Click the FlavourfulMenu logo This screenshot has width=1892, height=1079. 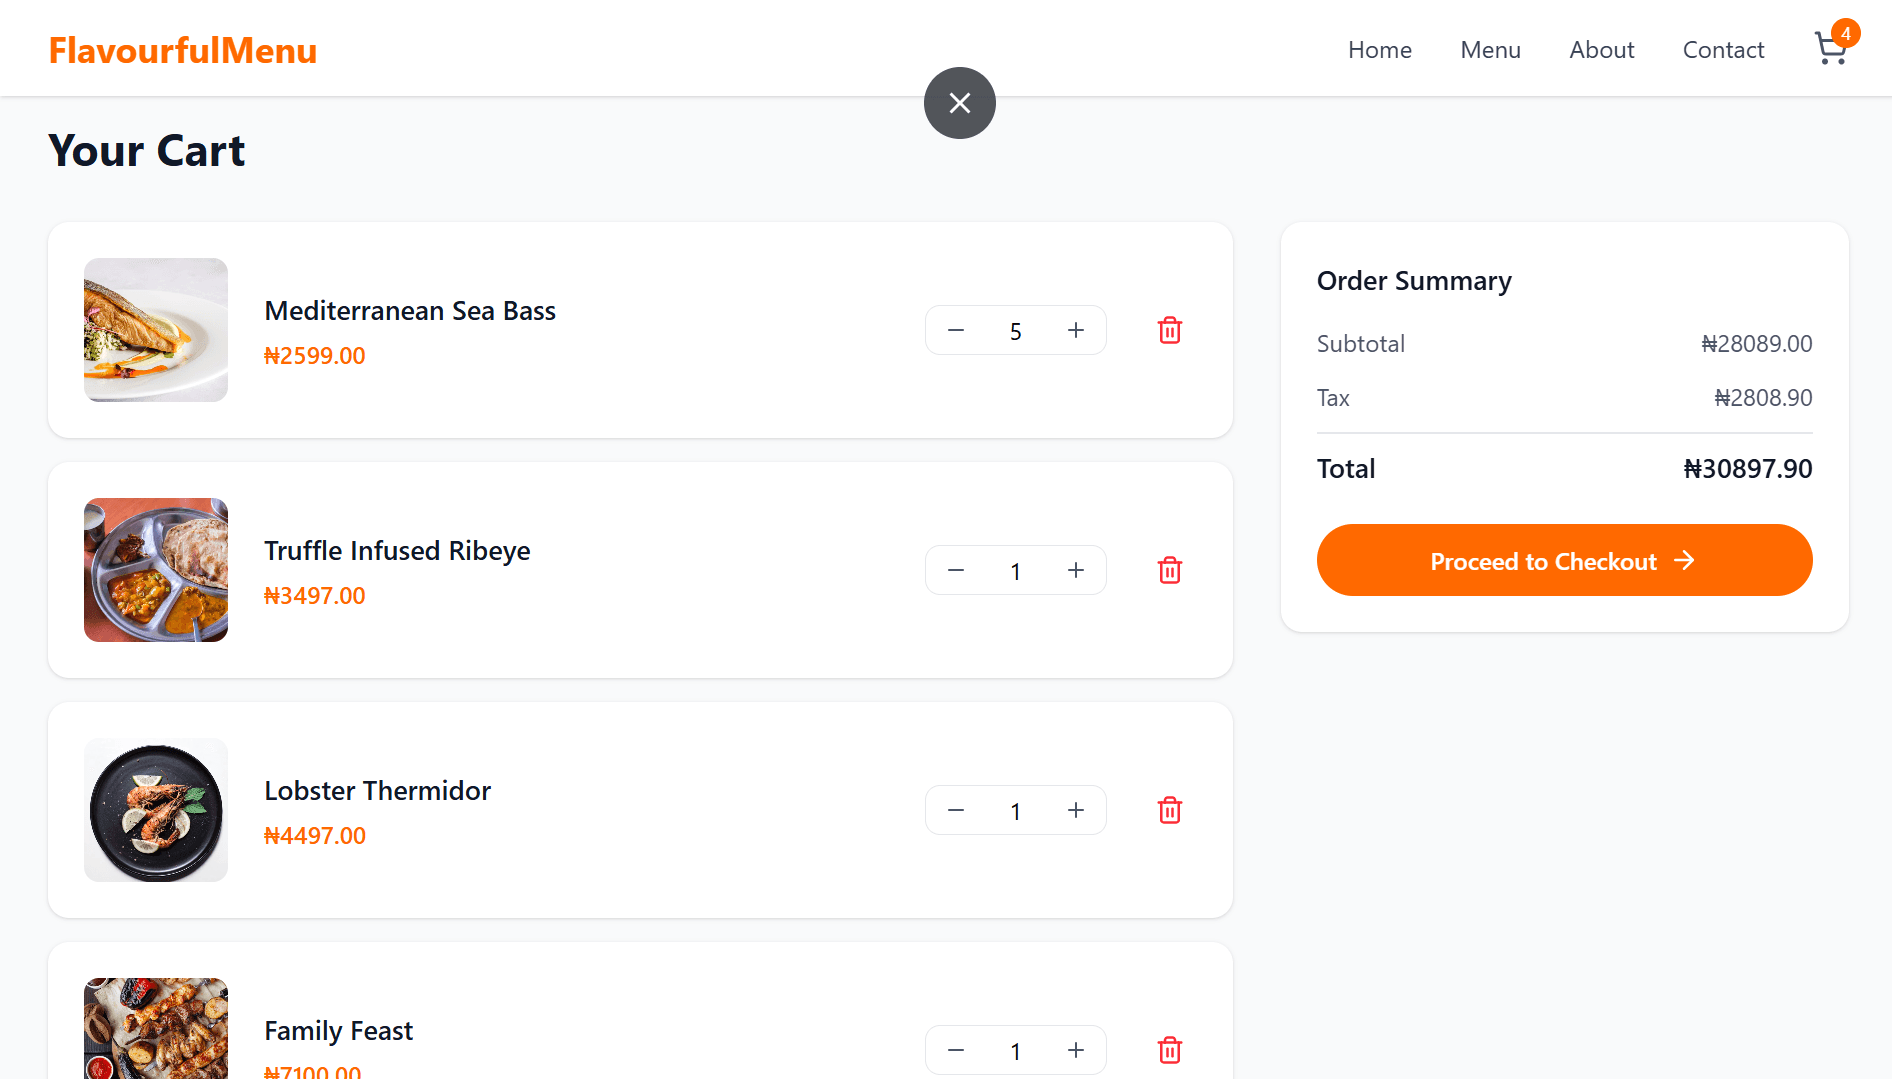coord(183,50)
